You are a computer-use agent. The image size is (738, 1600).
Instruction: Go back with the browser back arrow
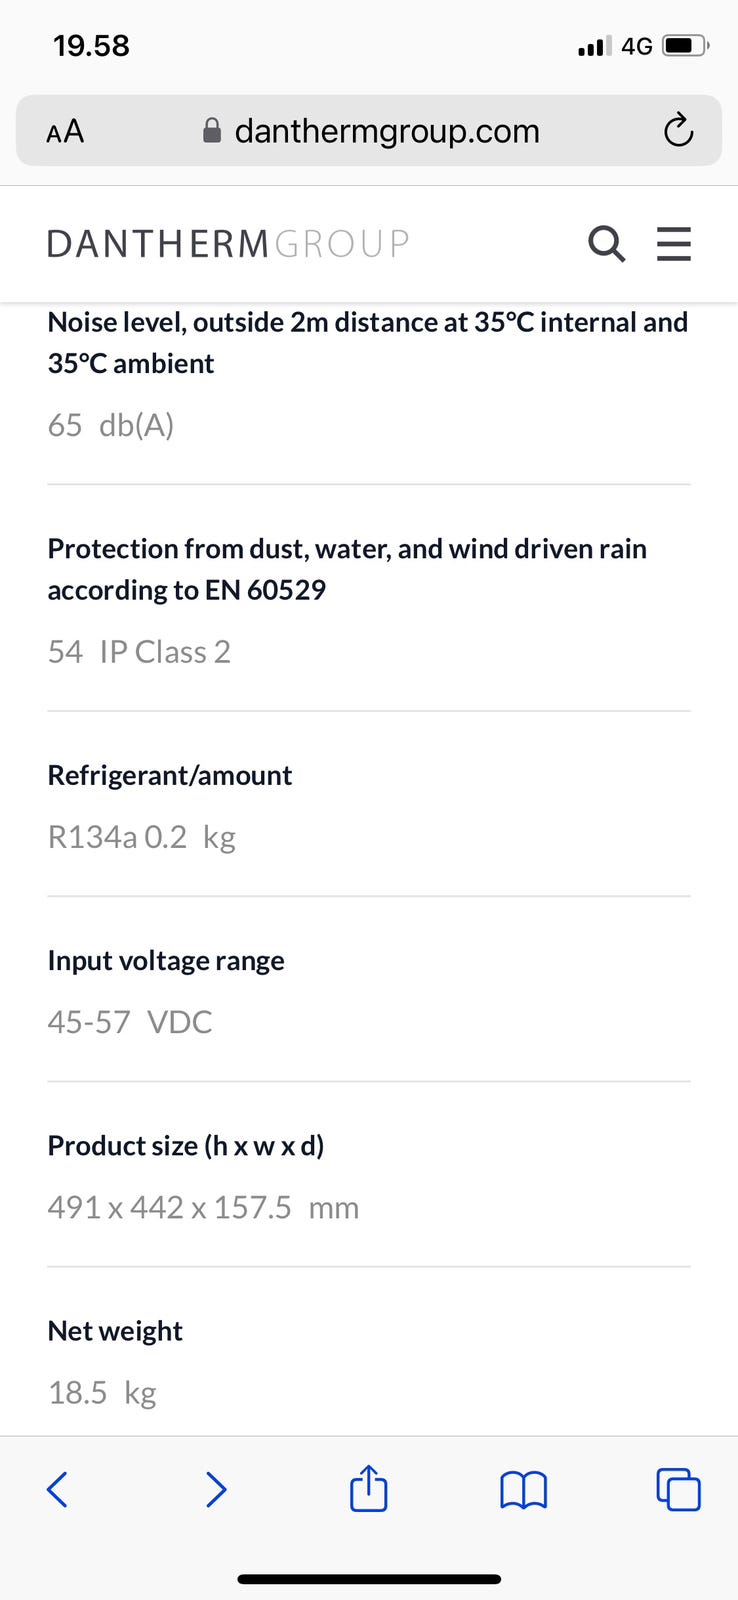58,1489
